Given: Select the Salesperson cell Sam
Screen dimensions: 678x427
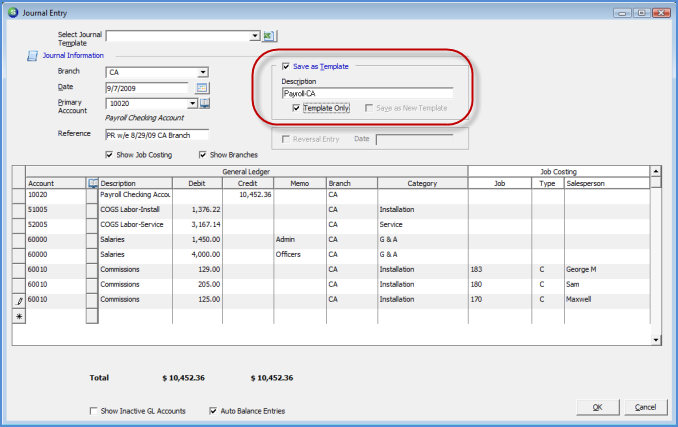Looking at the screenshot, I should pos(607,284).
